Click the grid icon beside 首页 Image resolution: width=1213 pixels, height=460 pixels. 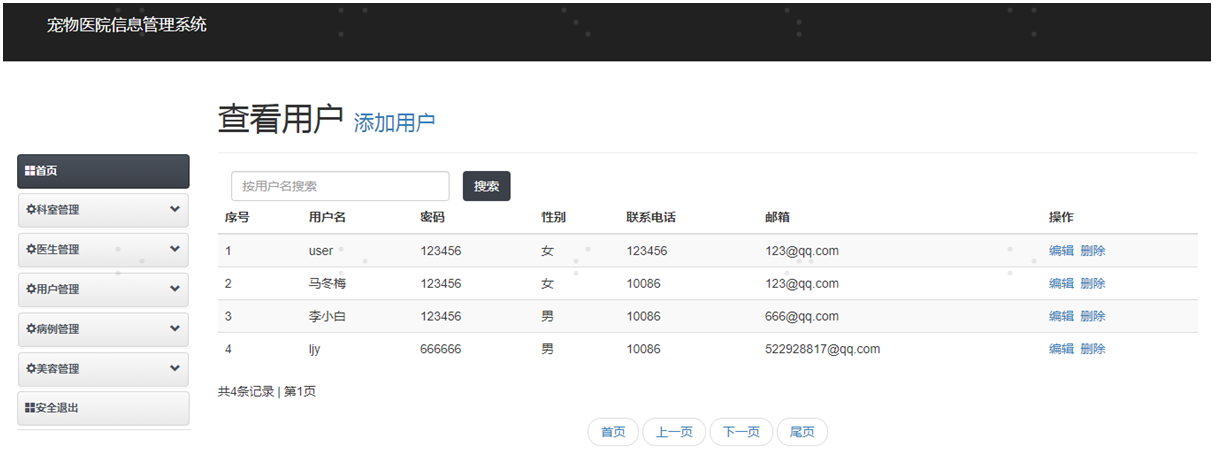point(30,171)
